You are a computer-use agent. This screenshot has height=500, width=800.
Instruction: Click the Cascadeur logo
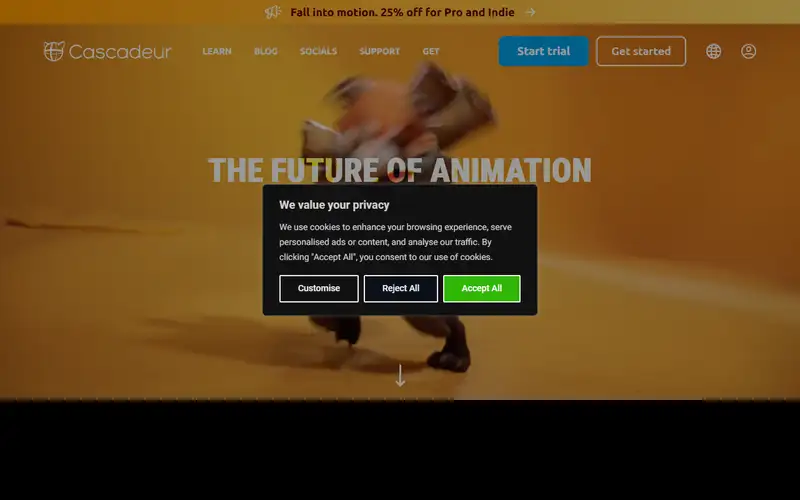tap(107, 51)
